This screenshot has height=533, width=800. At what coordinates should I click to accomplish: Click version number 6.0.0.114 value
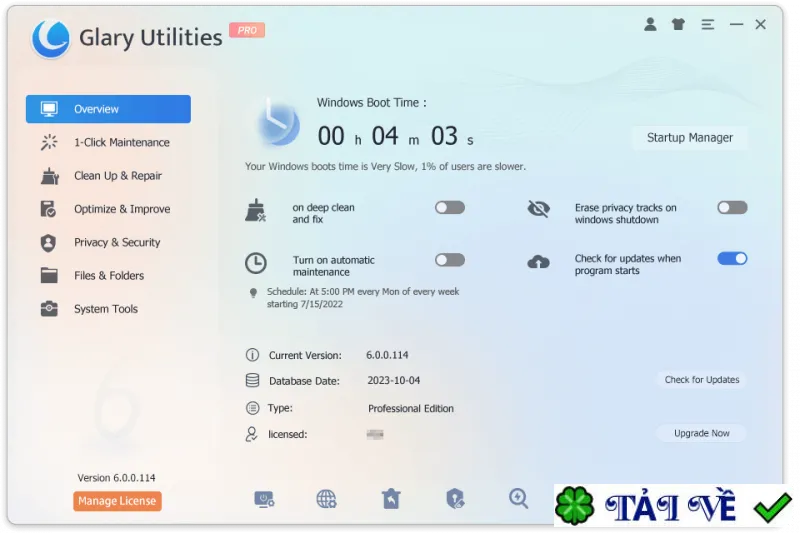387,355
